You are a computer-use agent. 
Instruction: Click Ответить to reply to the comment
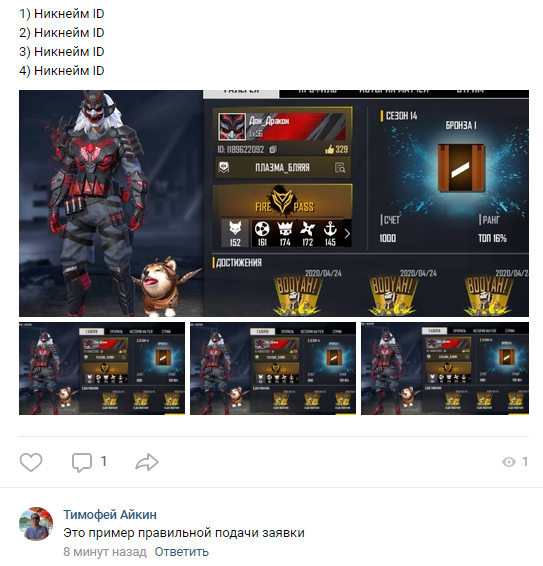pyautogui.click(x=182, y=552)
